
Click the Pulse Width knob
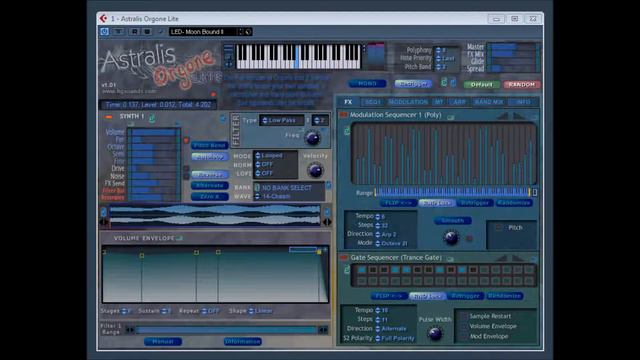tap(435, 333)
